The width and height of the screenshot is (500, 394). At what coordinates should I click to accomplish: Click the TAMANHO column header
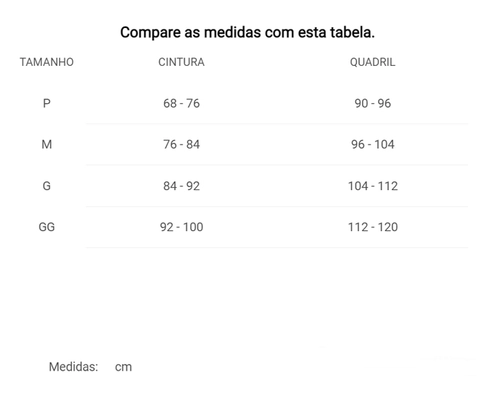(47, 62)
